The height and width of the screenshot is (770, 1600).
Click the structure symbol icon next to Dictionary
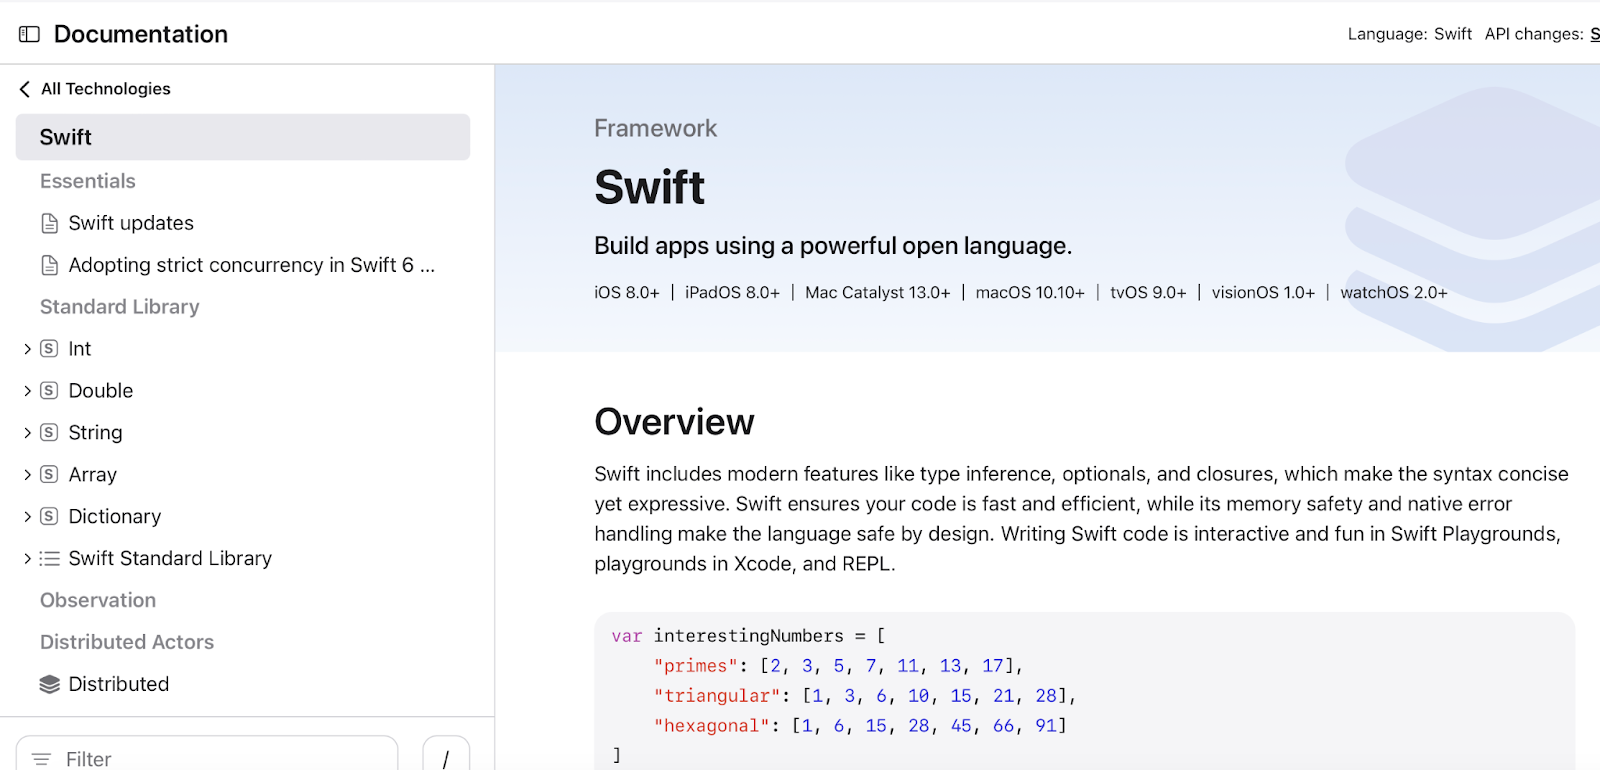click(49, 517)
